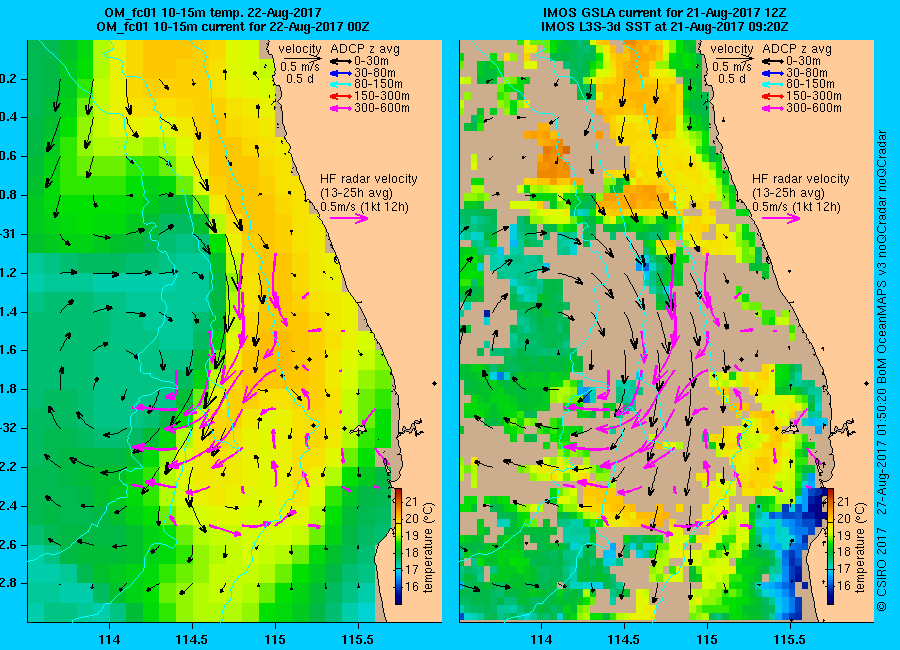Image resolution: width=900 pixels, height=650 pixels.
Task: Click latitude label '-31' on the OM_fc01 axis
Action: pos(9,234)
